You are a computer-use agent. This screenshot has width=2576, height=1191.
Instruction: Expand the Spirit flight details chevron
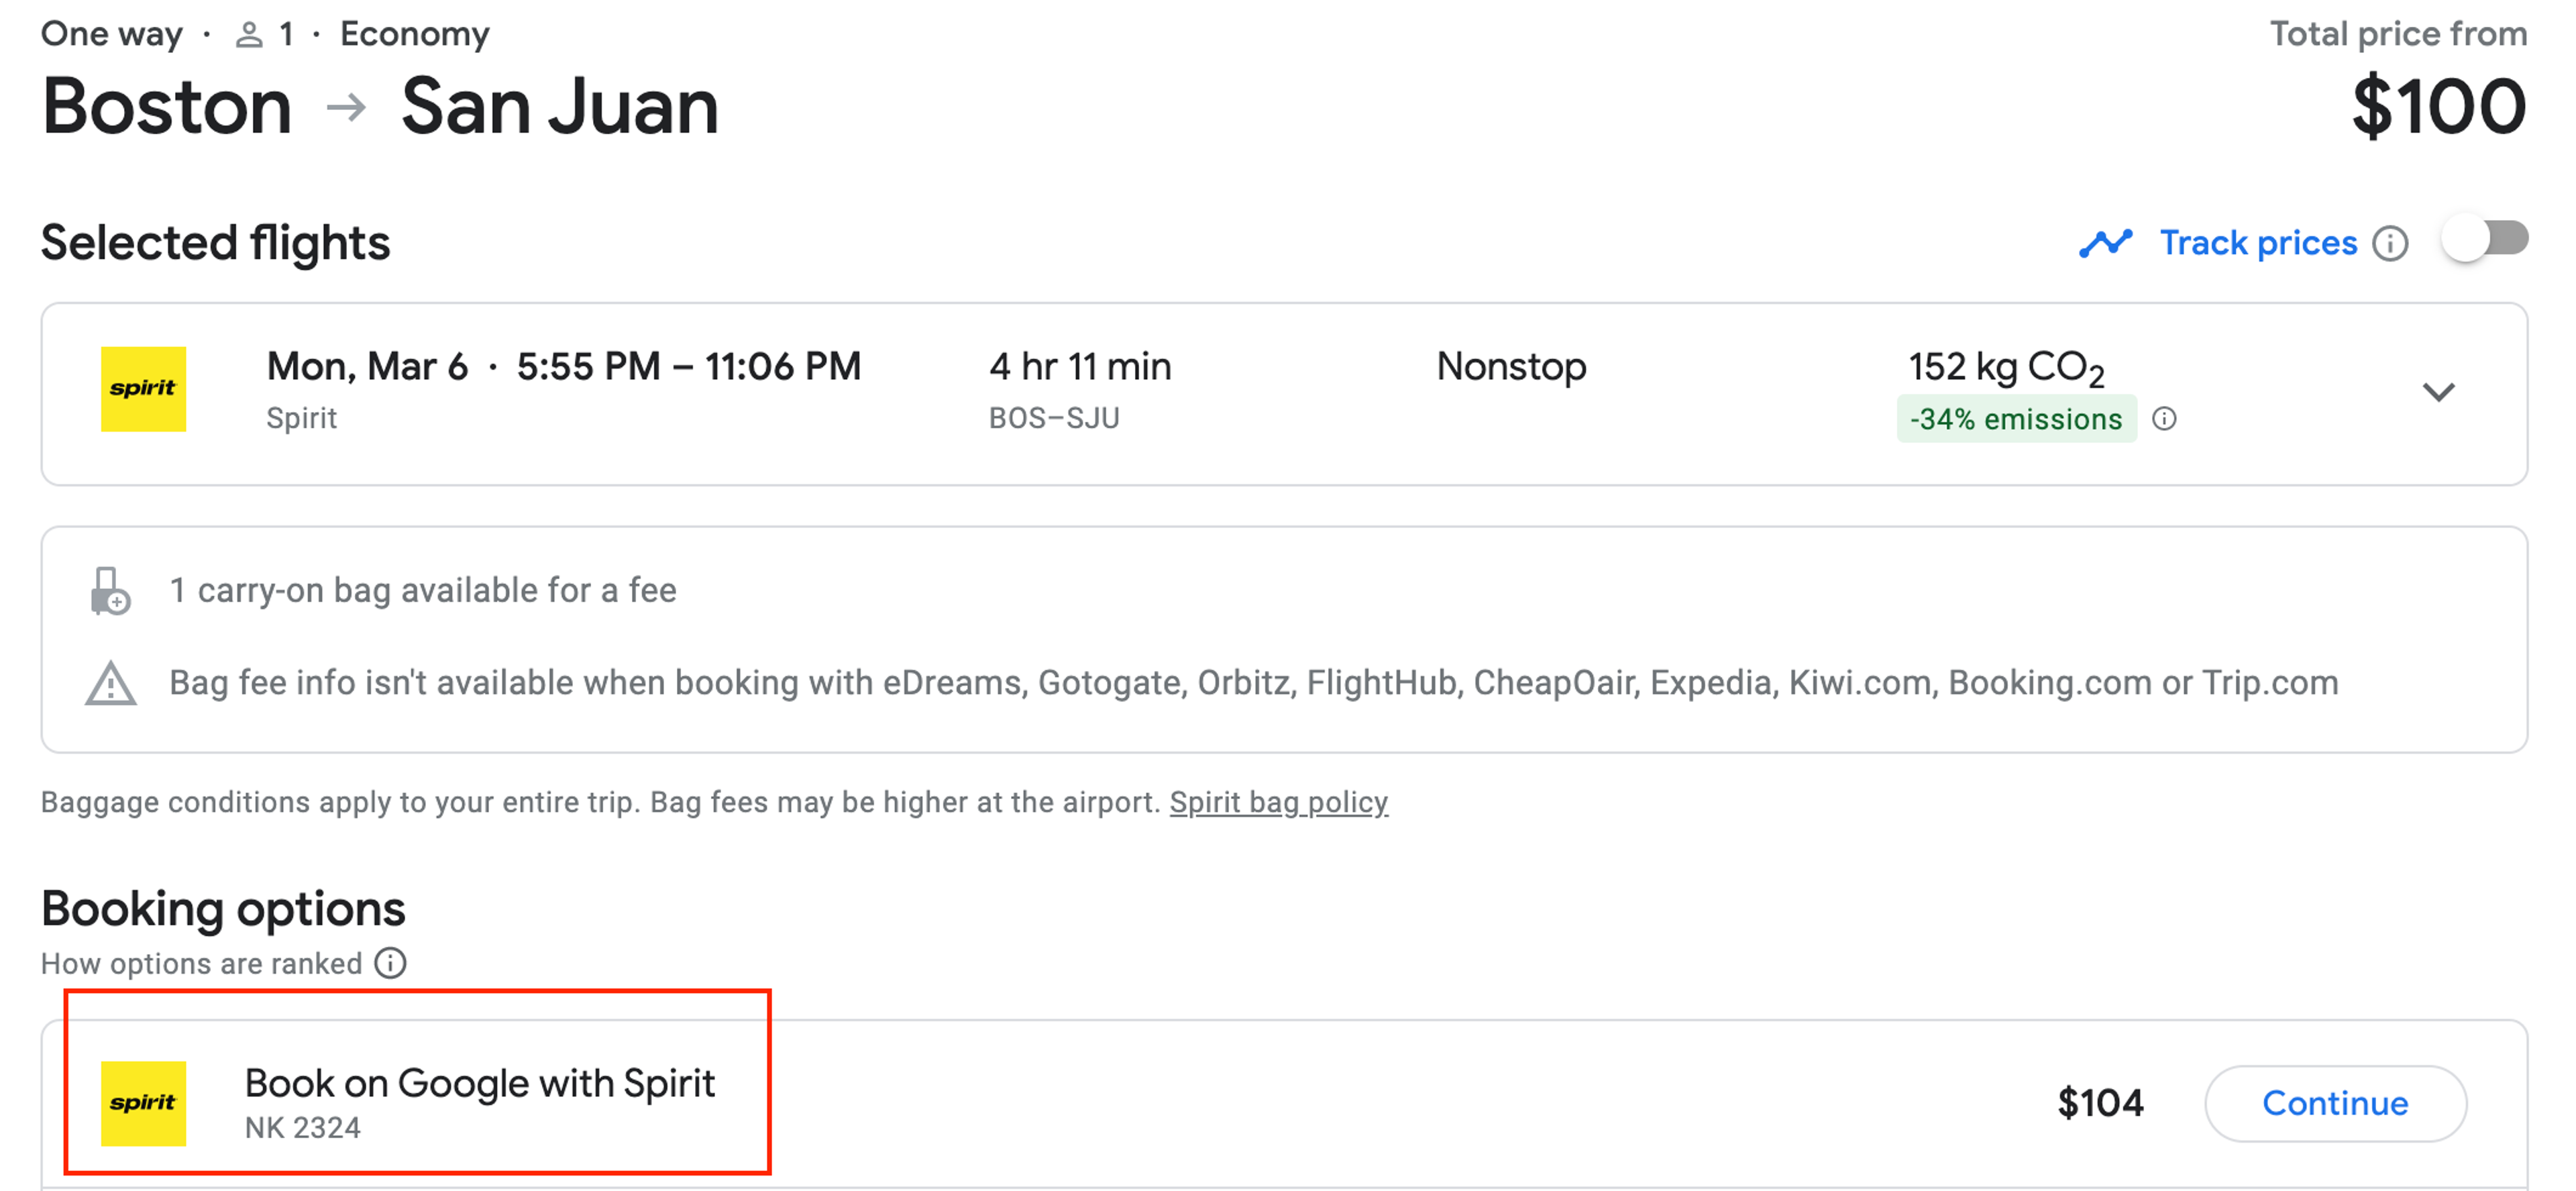[x=2439, y=392]
